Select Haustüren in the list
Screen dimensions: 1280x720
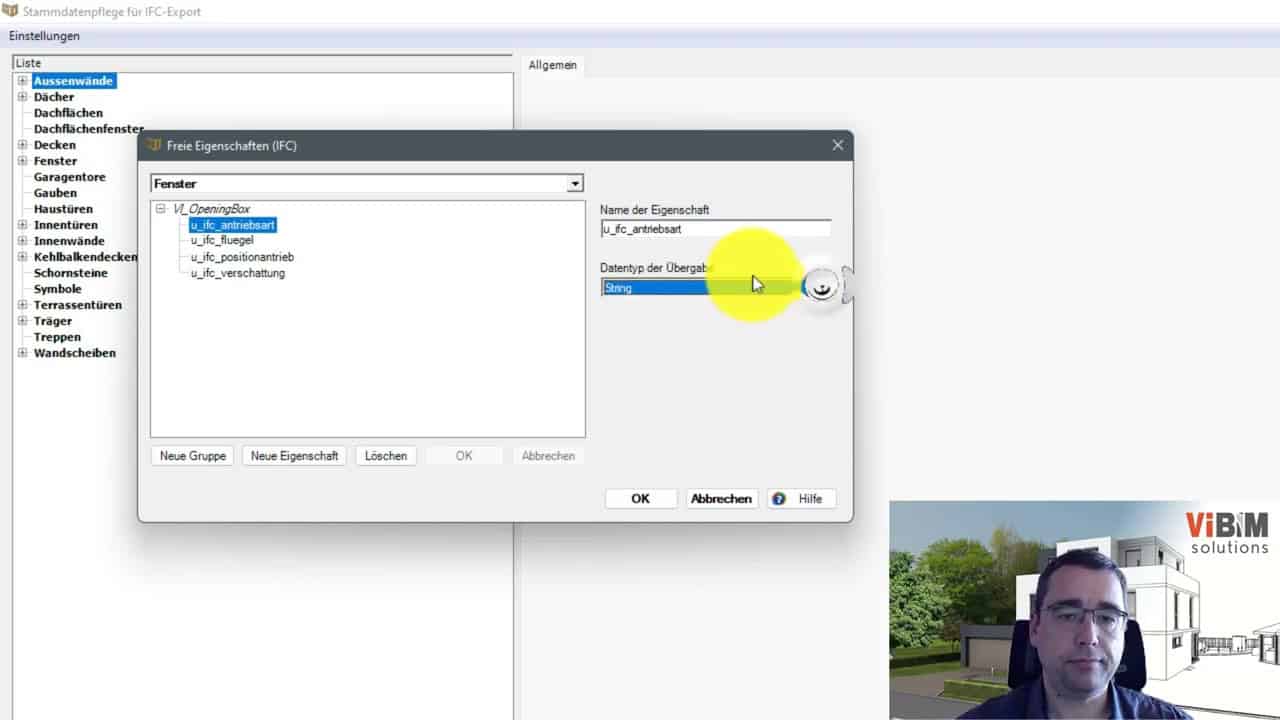coord(63,209)
